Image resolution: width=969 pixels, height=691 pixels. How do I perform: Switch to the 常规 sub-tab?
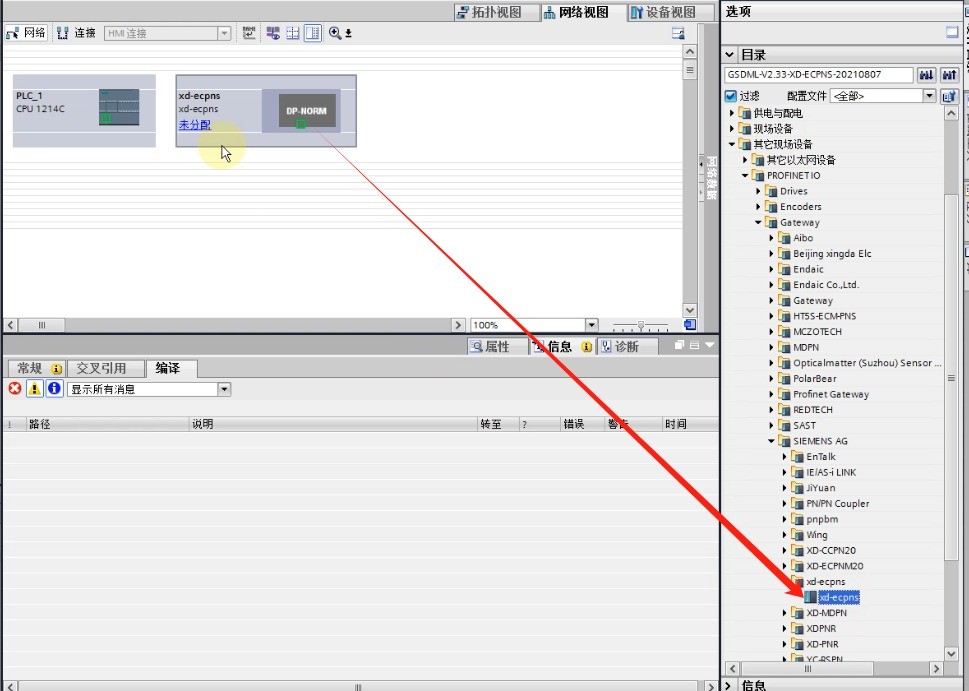36,368
